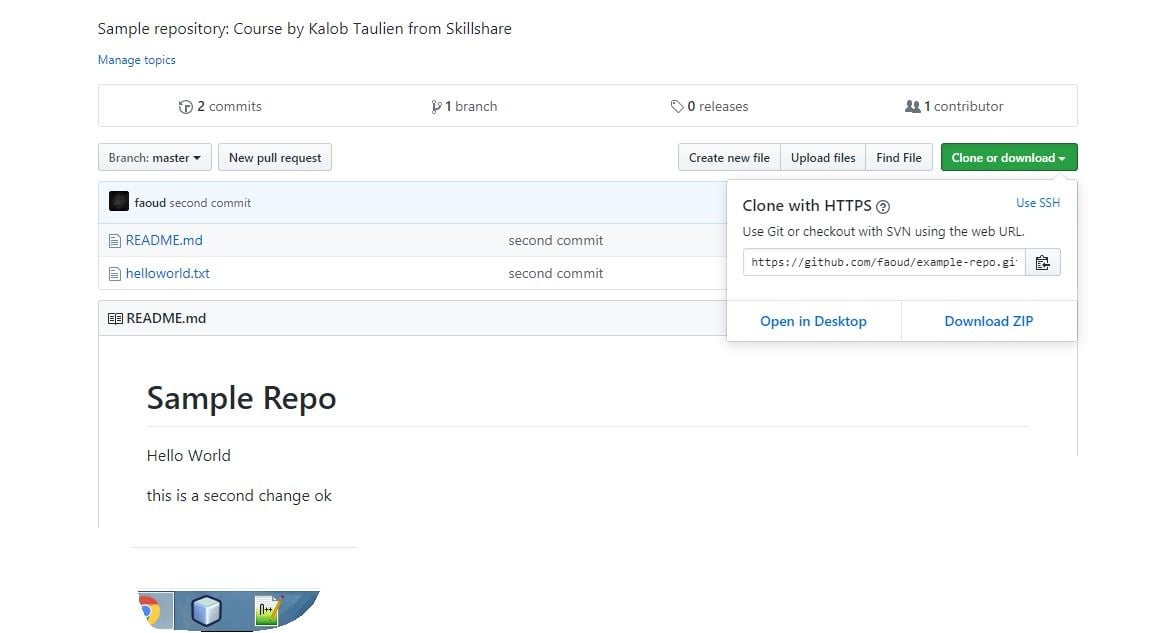The image size is (1172, 633).
Task: Click the releases tag icon
Action: (x=676, y=107)
